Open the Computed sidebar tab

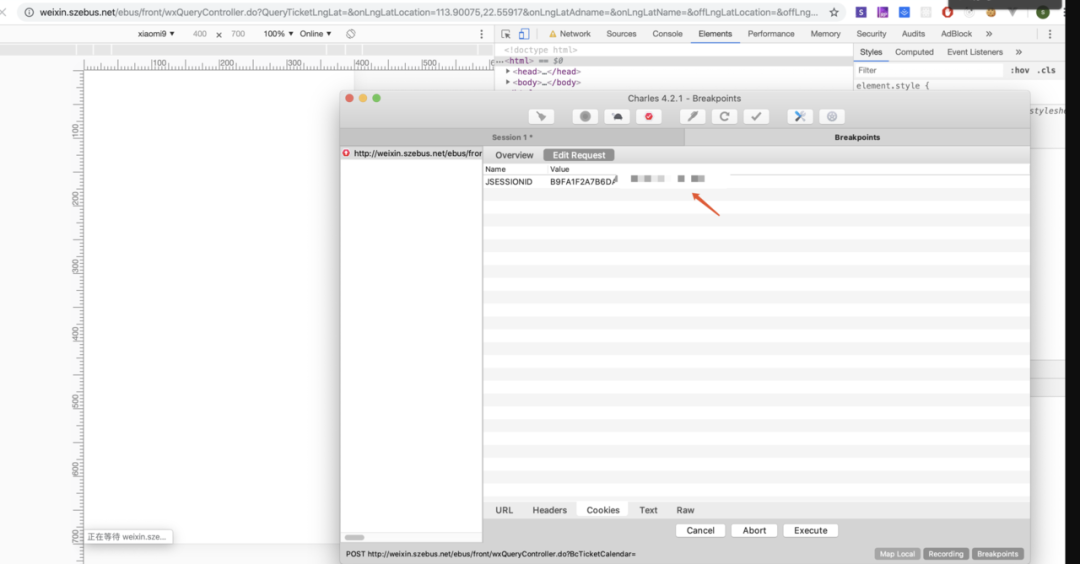914,52
